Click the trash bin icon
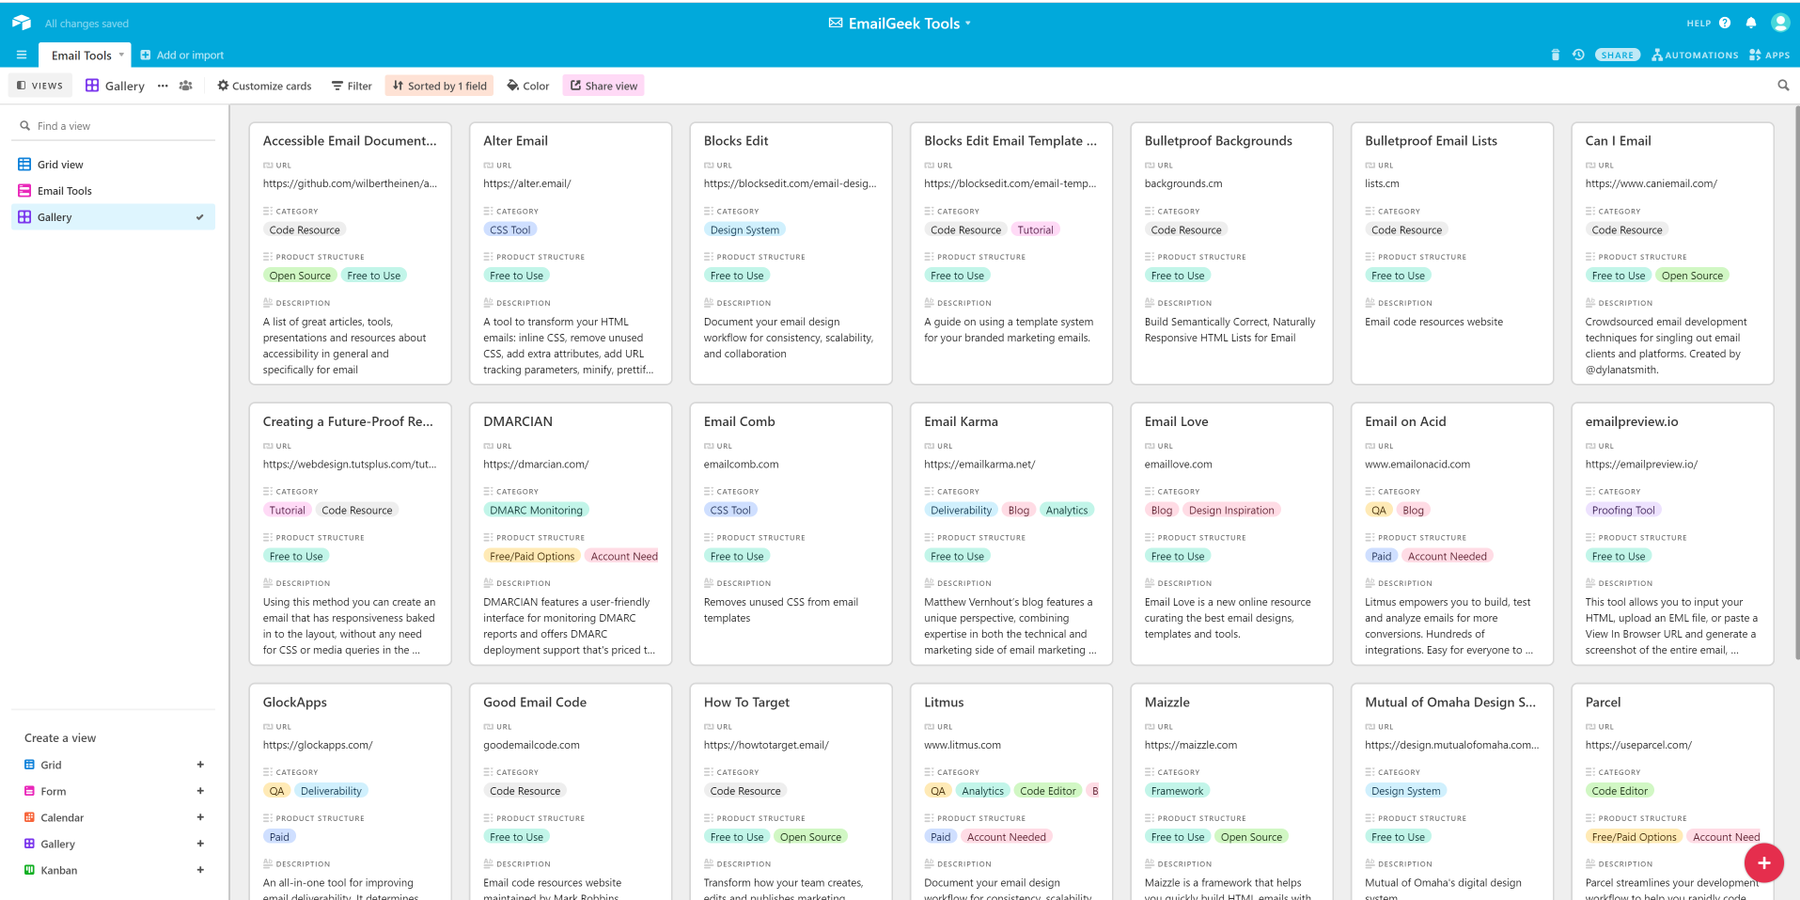The width and height of the screenshot is (1800, 900). tap(1555, 55)
